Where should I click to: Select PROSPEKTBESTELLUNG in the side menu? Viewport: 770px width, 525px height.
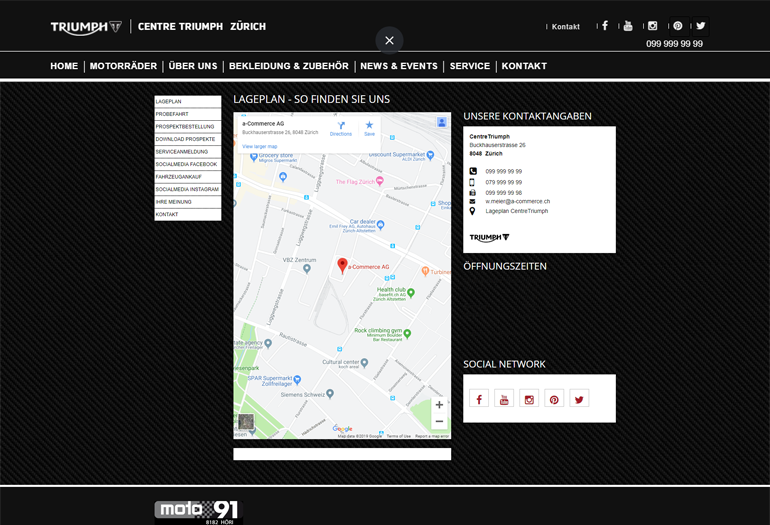click(188, 127)
